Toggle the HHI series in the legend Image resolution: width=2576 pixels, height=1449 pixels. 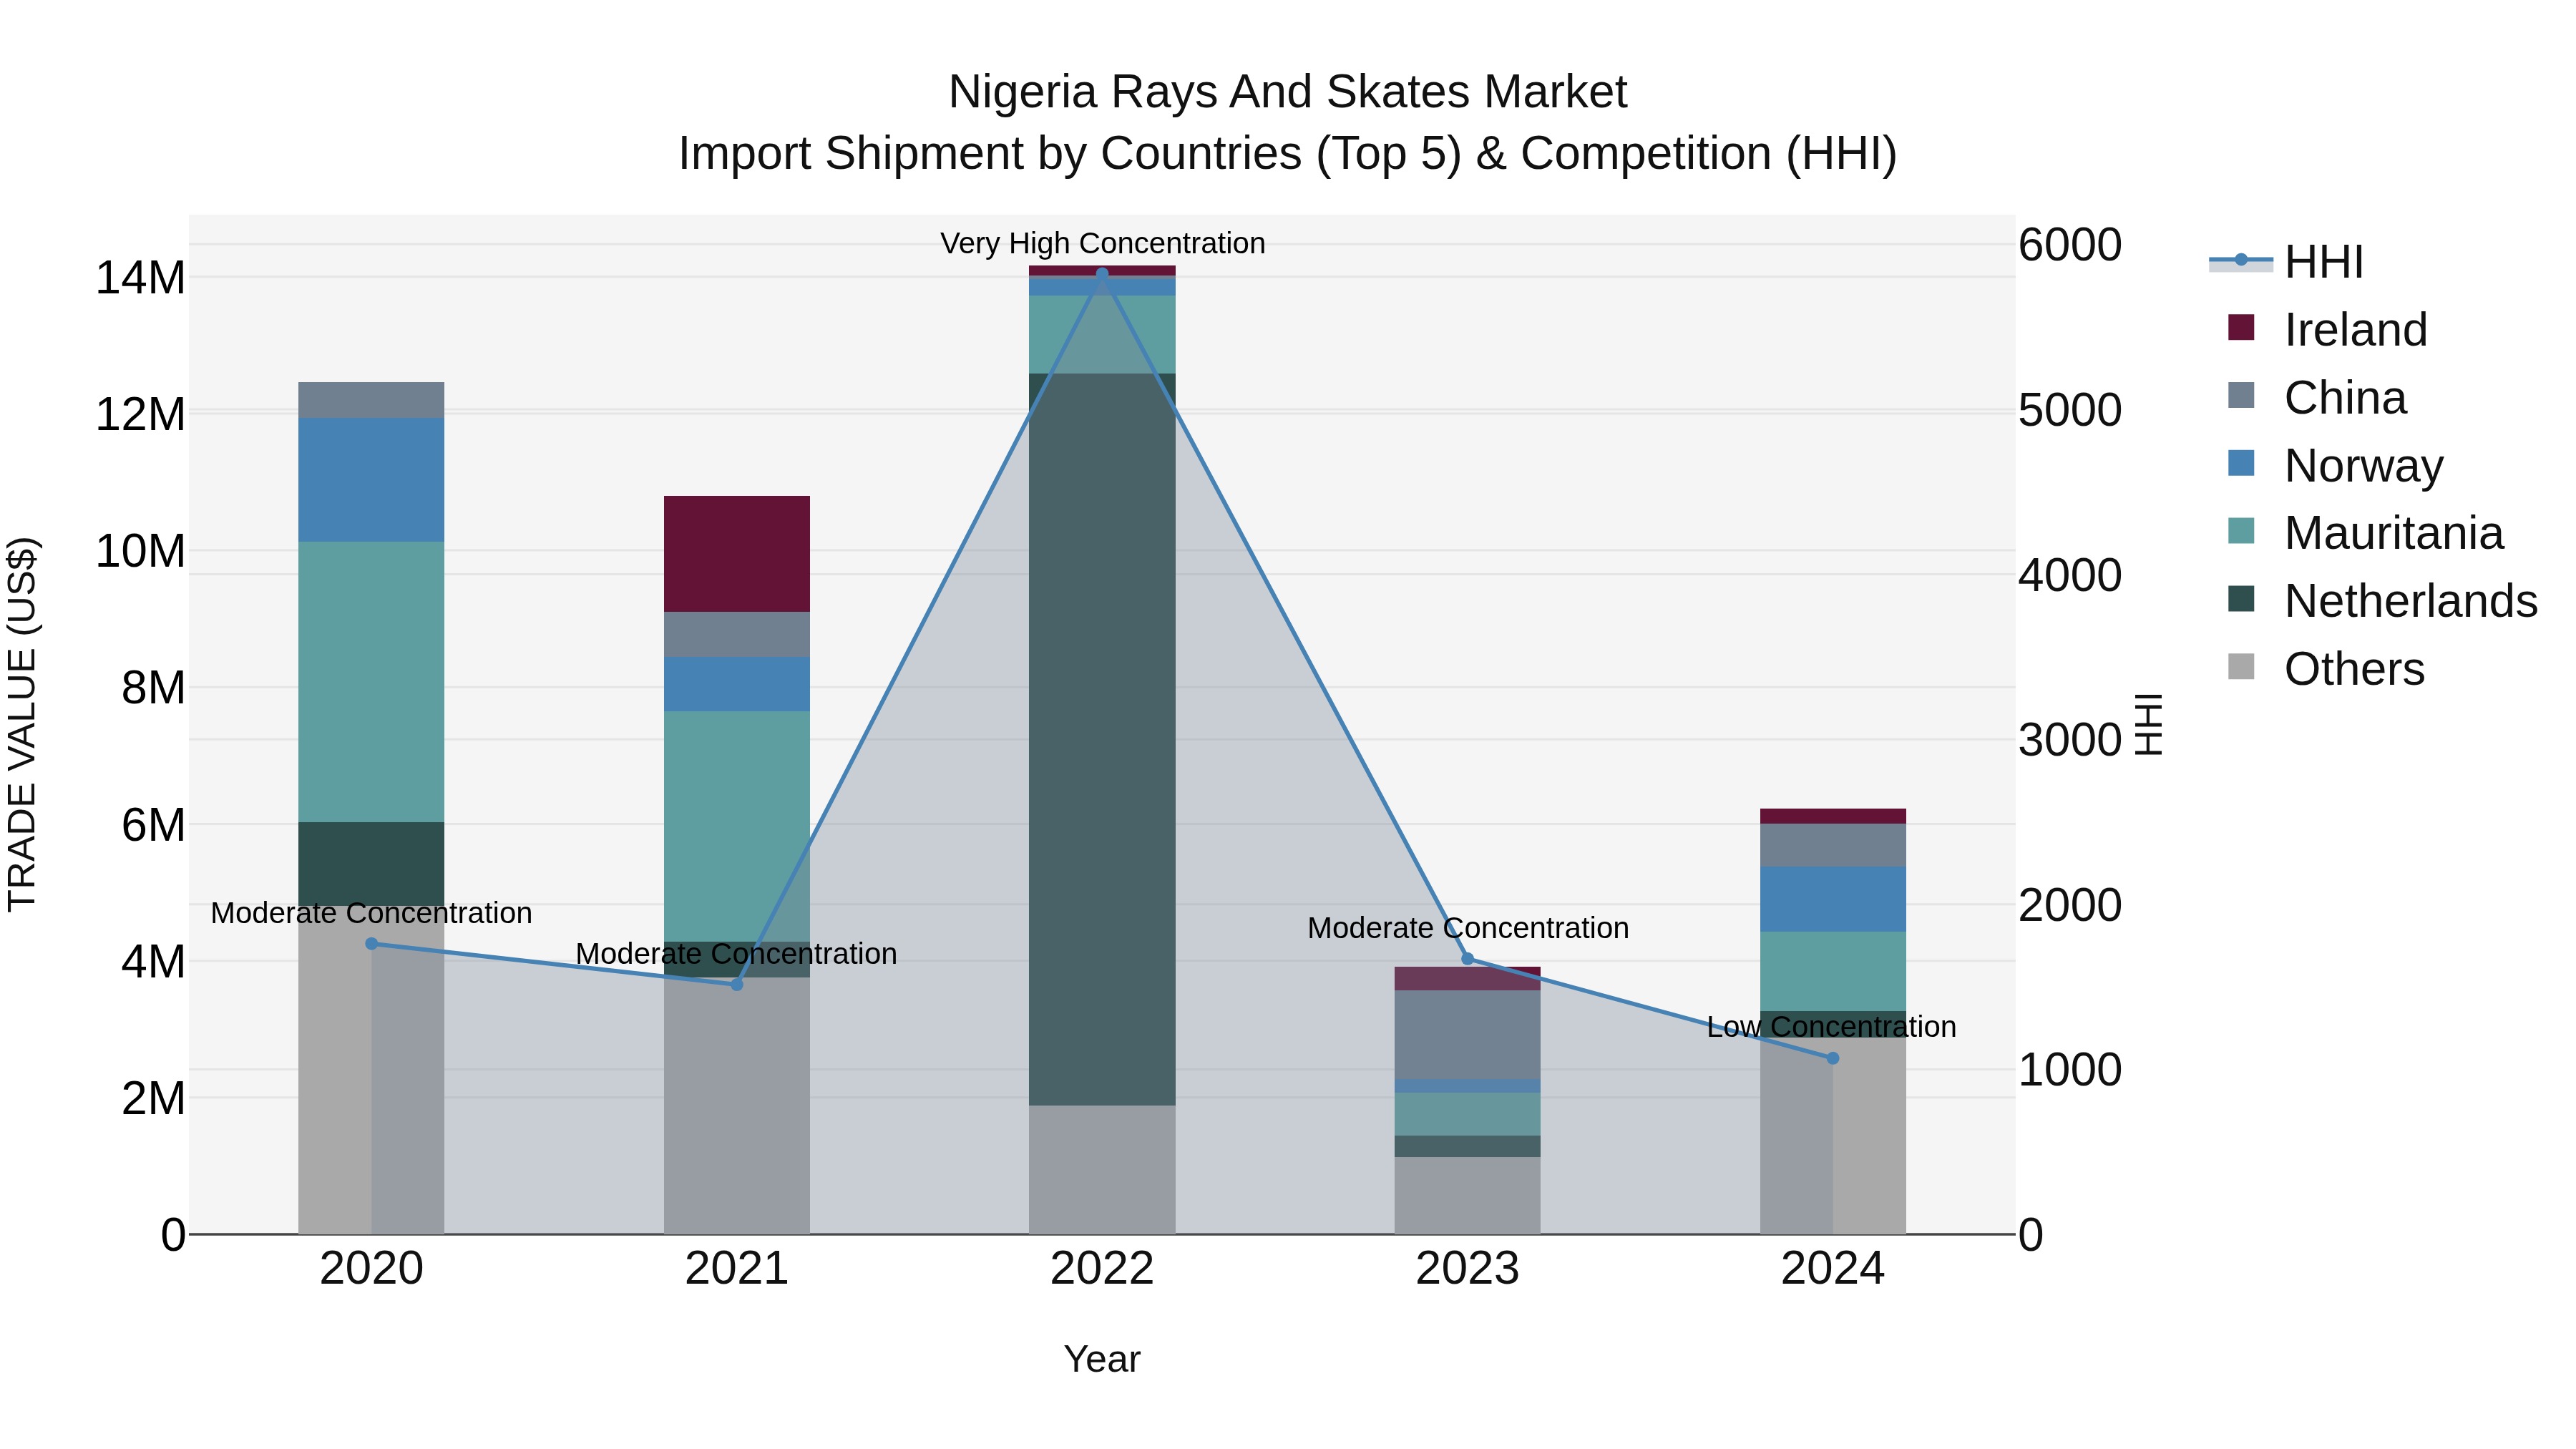(x=2286, y=262)
